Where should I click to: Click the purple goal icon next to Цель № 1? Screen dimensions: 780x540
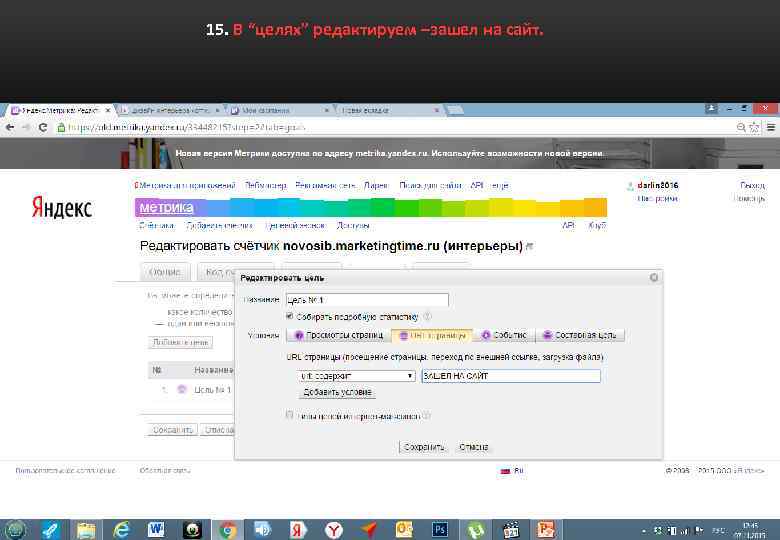coord(182,389)
